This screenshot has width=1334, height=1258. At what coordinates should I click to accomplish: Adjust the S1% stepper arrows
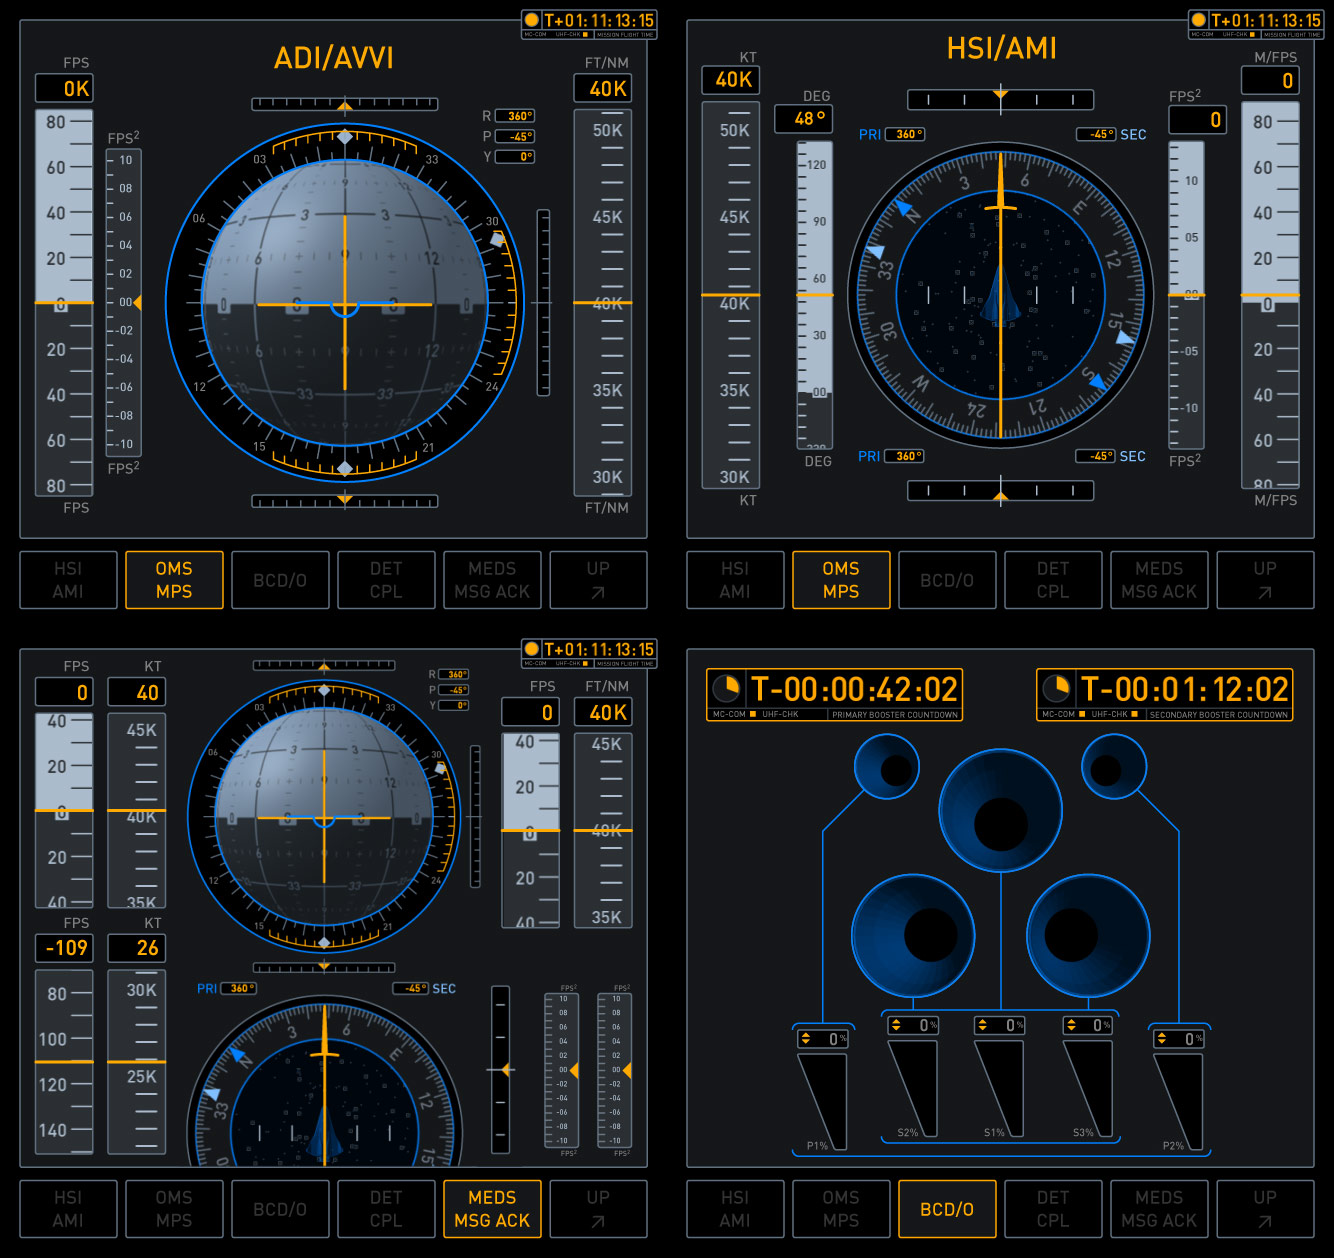983,1025
